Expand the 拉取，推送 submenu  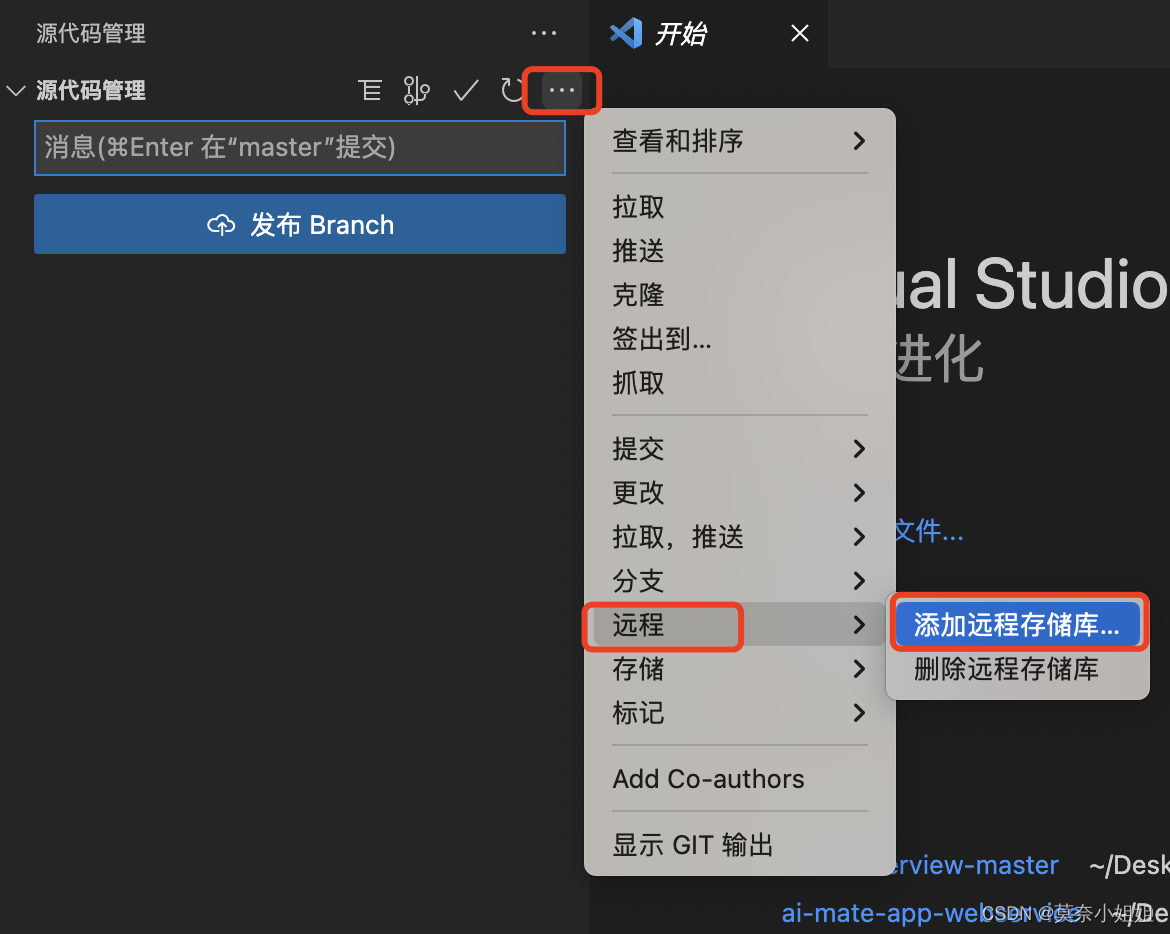click(739, 536)
